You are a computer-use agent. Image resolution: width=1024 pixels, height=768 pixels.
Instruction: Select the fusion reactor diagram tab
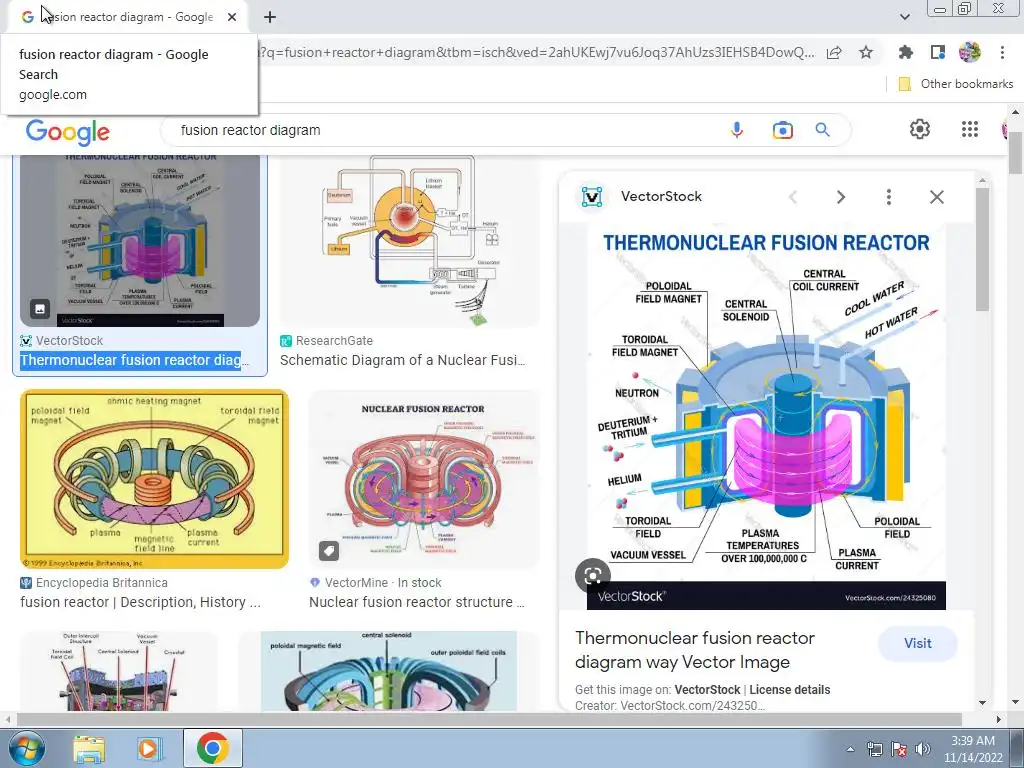(x=128, y=17)
